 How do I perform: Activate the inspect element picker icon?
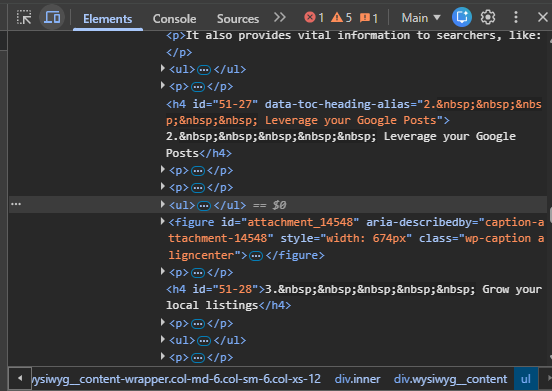[24, 17]
